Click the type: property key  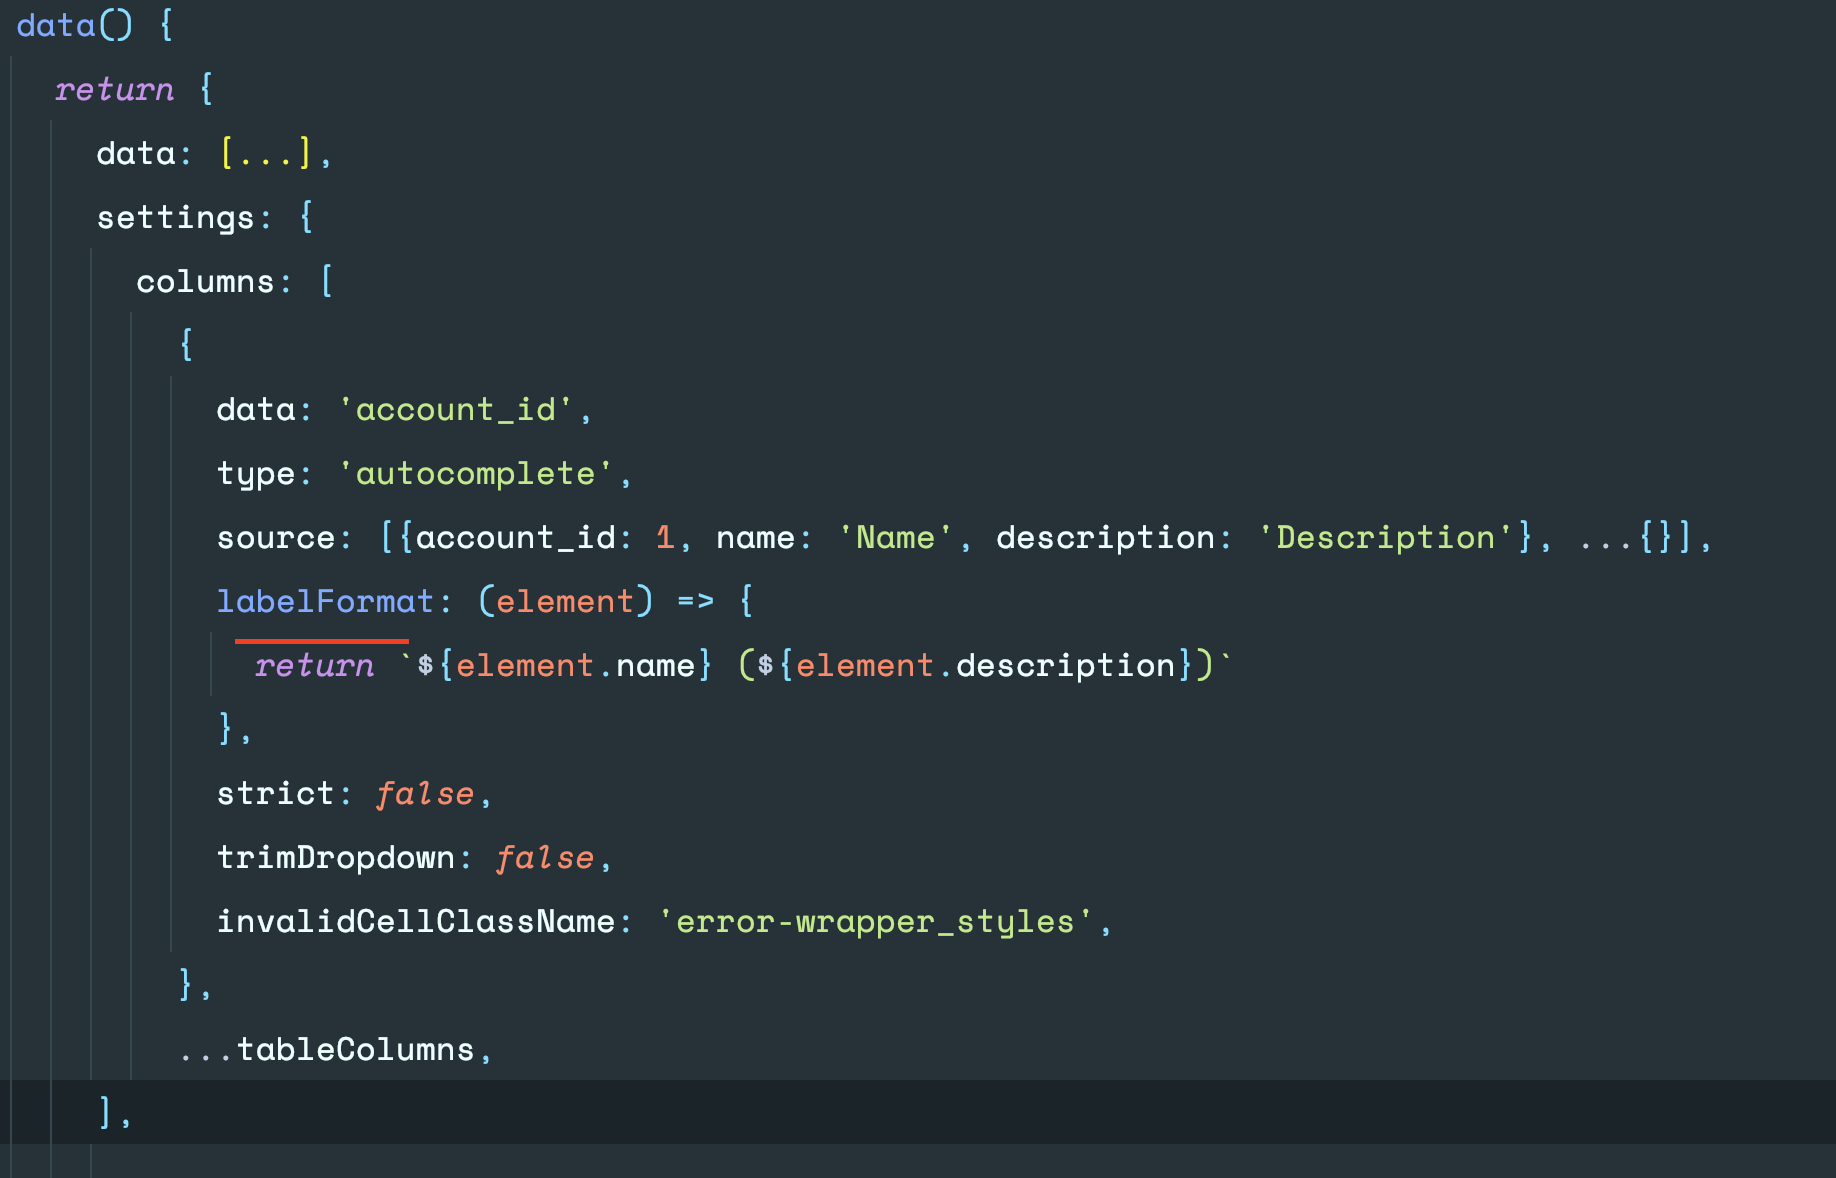click(255, 473)
